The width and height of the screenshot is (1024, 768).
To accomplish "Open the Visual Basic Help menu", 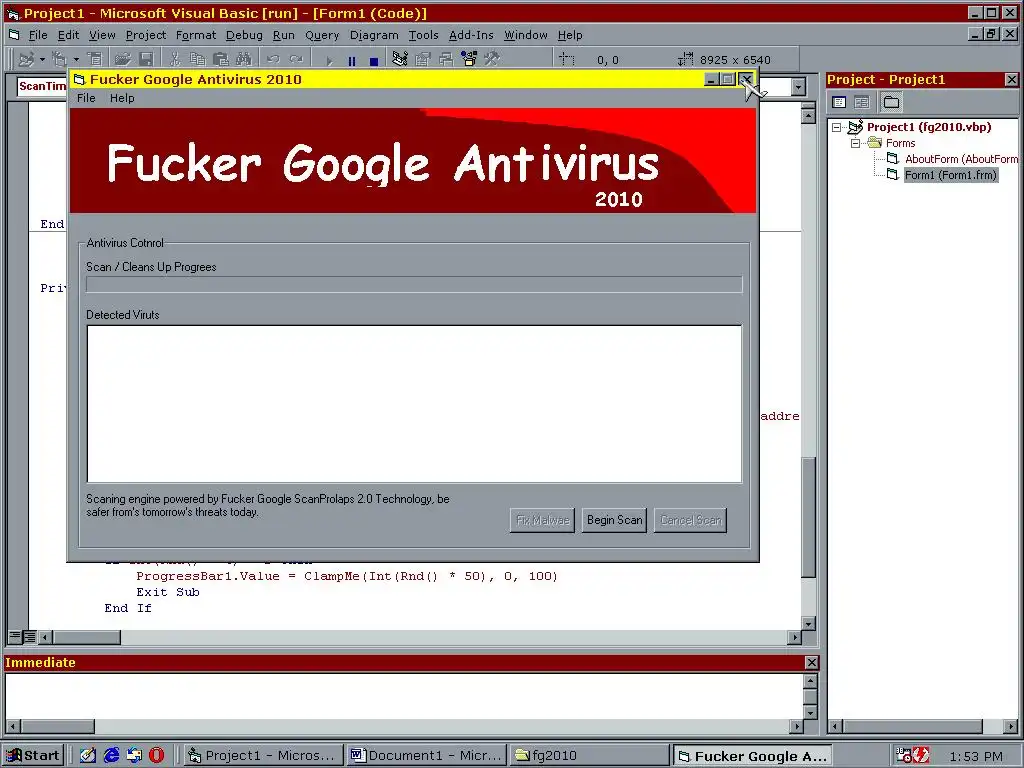I will [x=569, y=35].
